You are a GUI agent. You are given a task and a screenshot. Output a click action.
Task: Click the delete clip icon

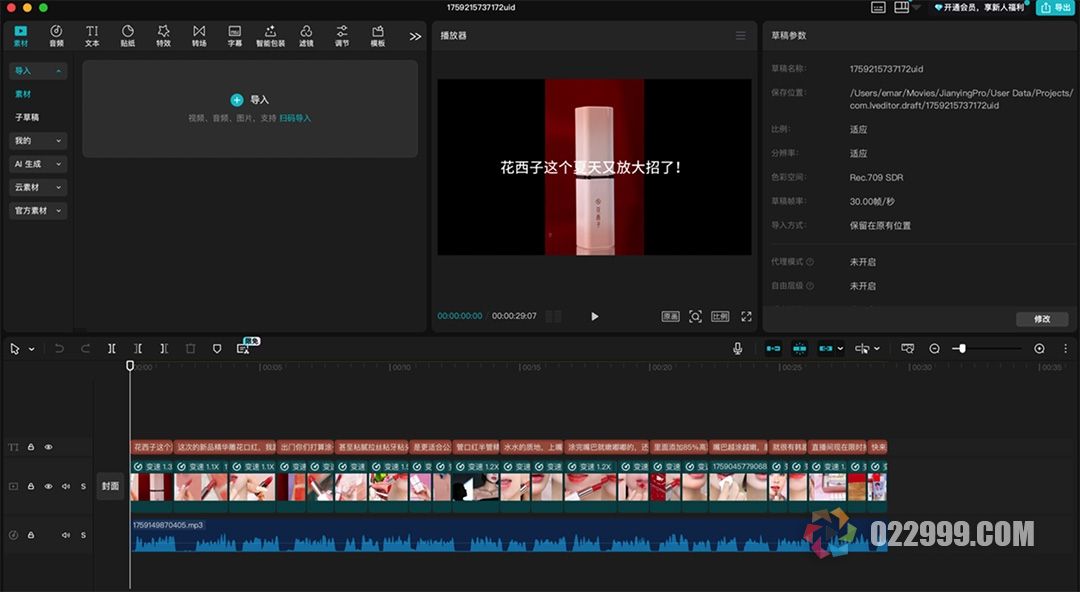(191, 349)
